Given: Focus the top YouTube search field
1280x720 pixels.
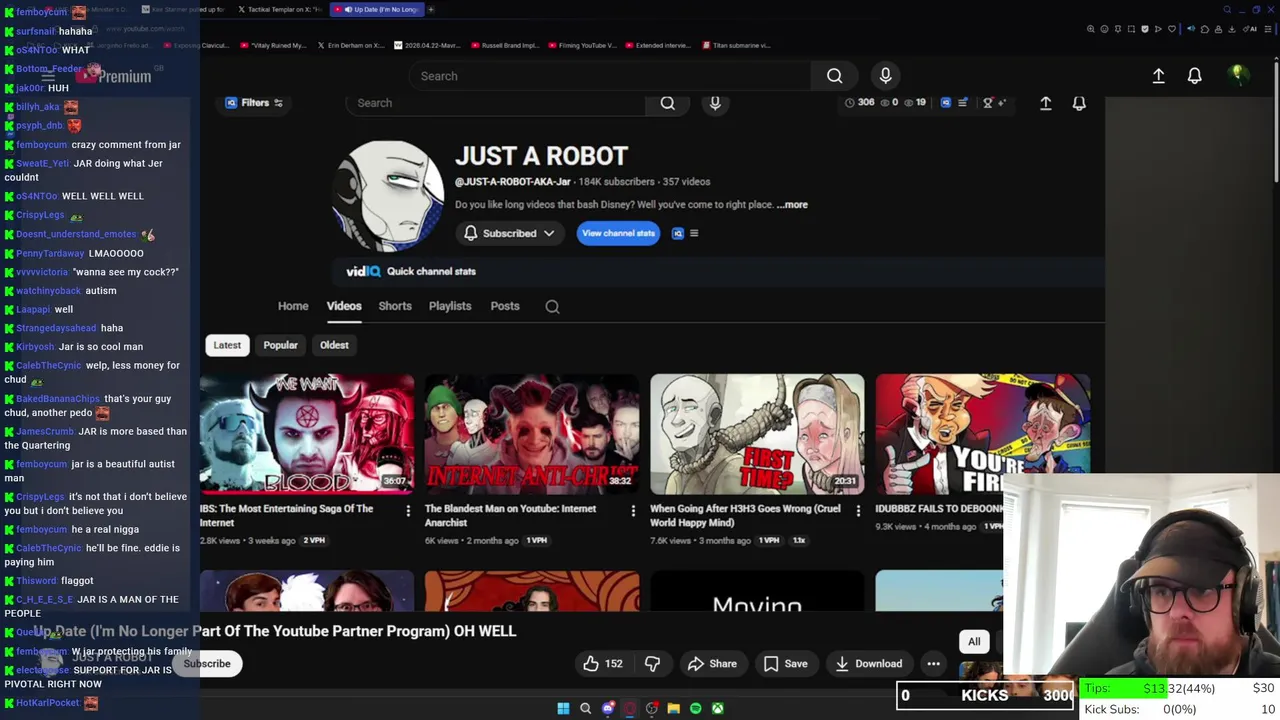Looking at the screenshot, I should (610, 76).
